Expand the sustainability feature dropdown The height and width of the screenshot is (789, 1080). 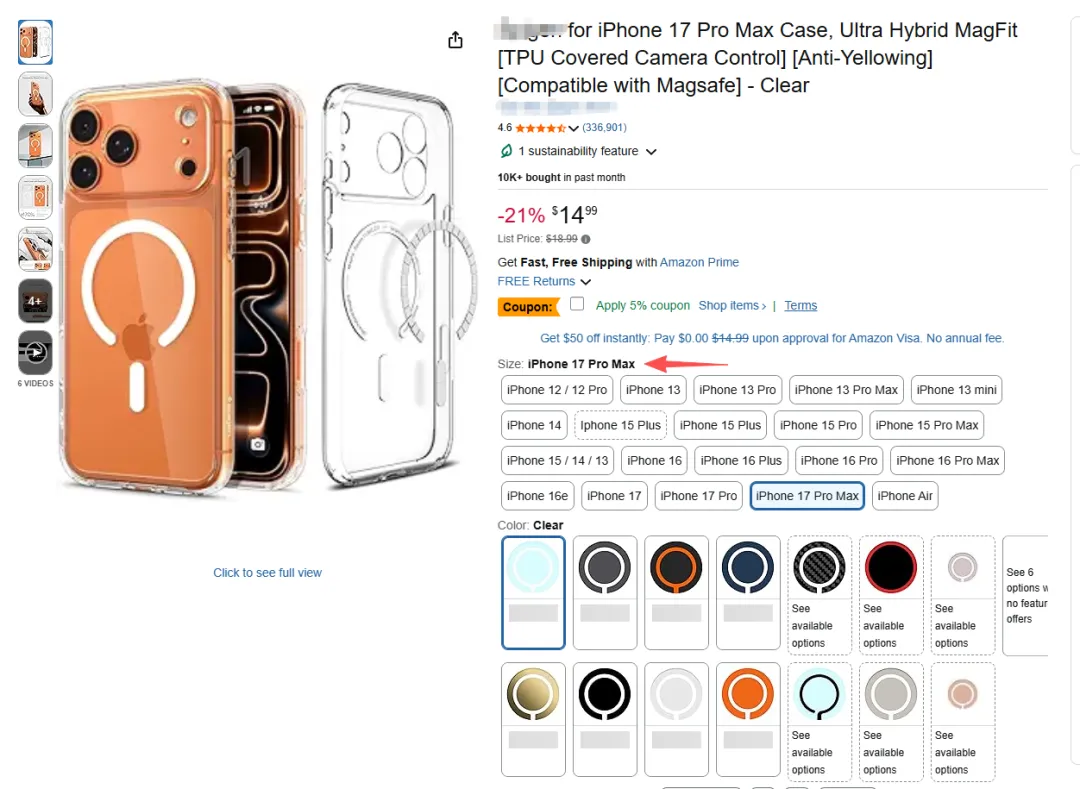tap(651, 152)
